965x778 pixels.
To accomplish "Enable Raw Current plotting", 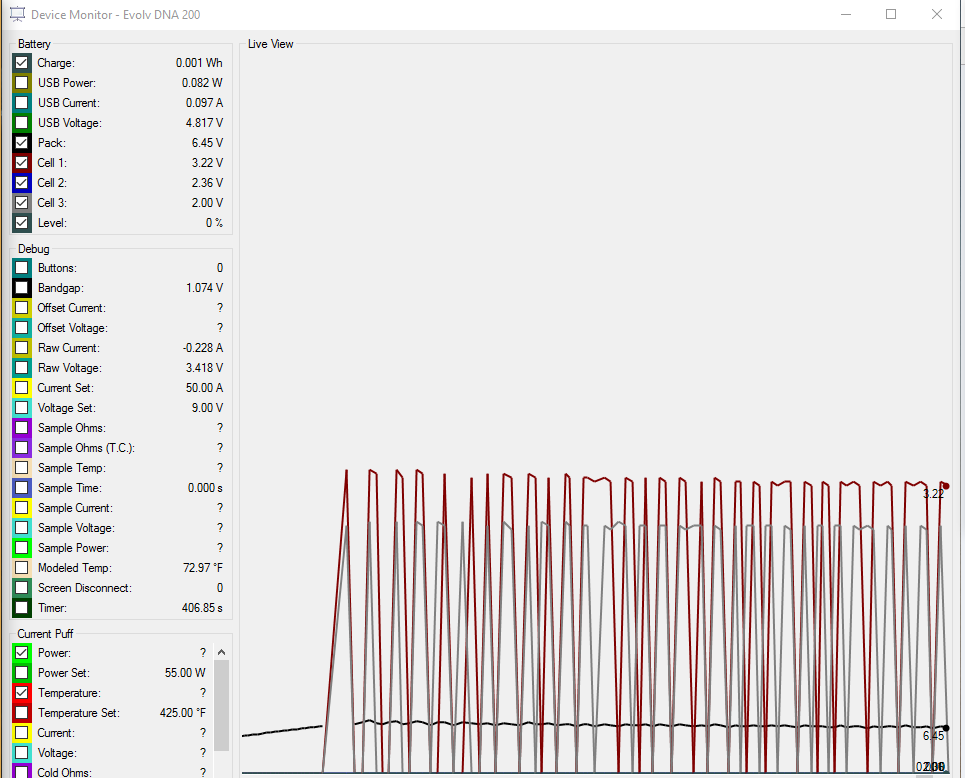I will [22, 348].
